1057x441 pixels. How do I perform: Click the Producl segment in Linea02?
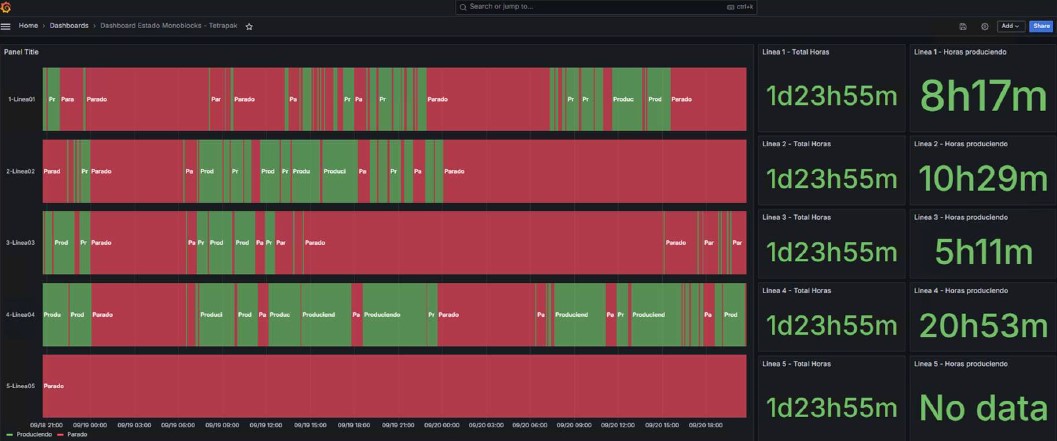coord(340,171)
